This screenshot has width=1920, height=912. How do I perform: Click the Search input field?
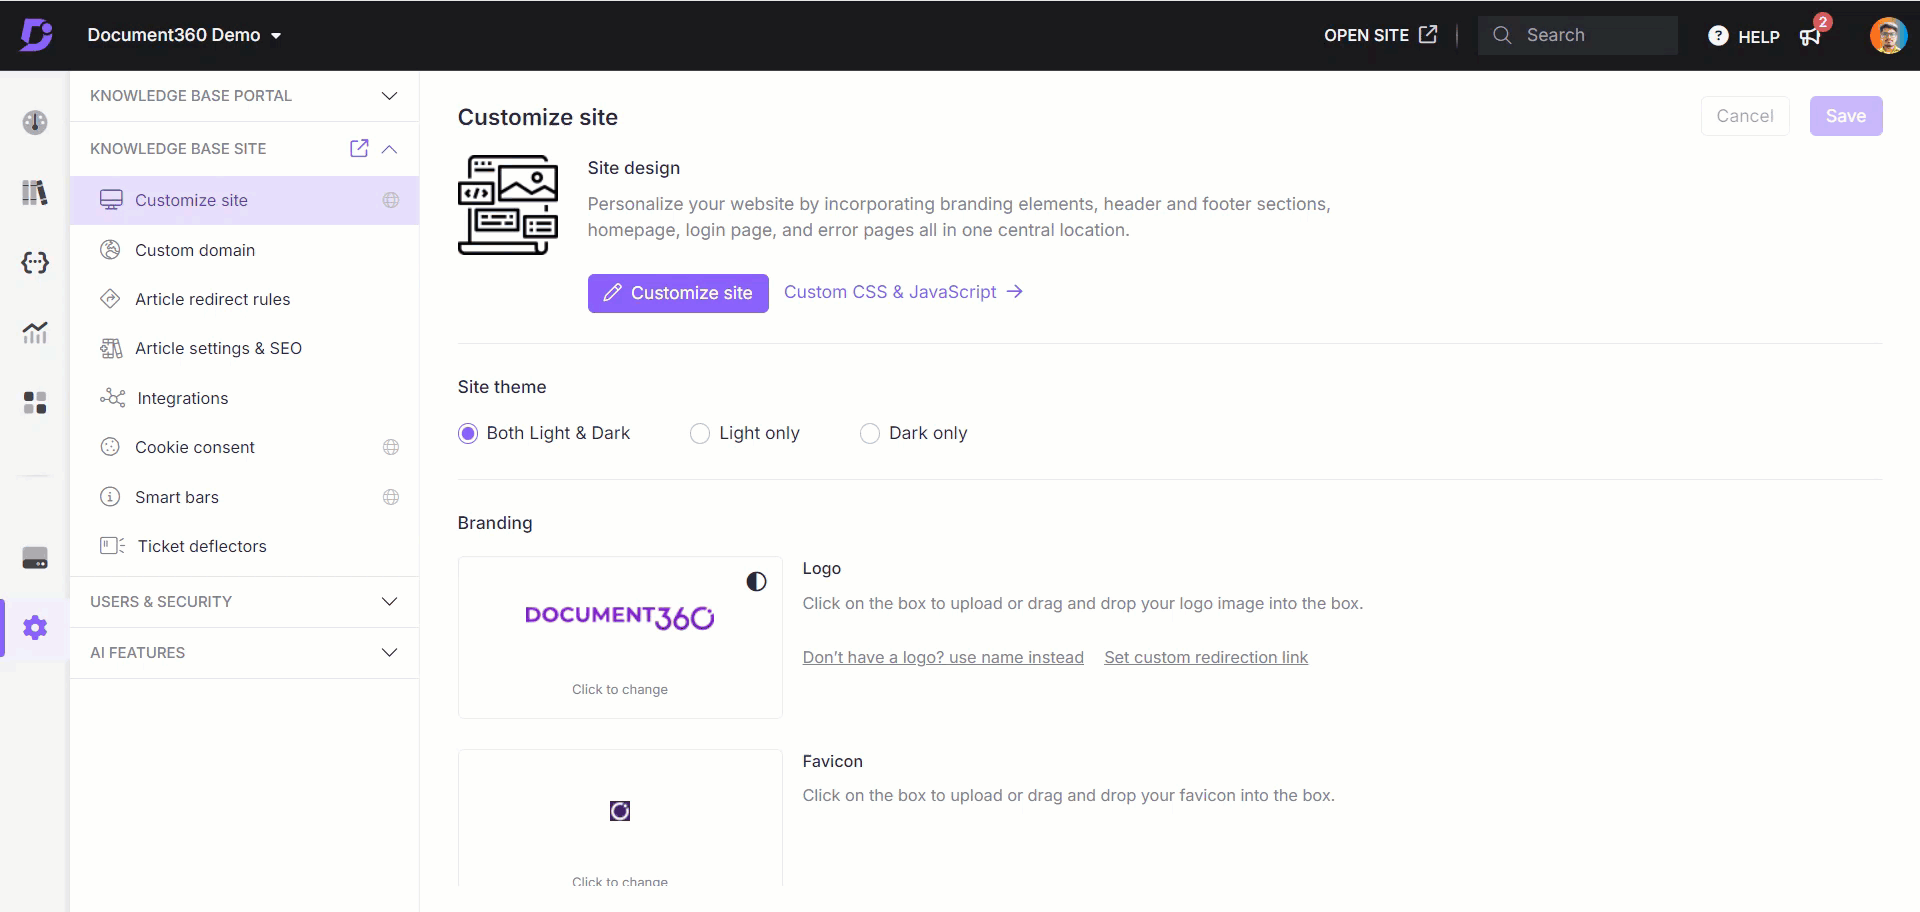(1578, 35)
